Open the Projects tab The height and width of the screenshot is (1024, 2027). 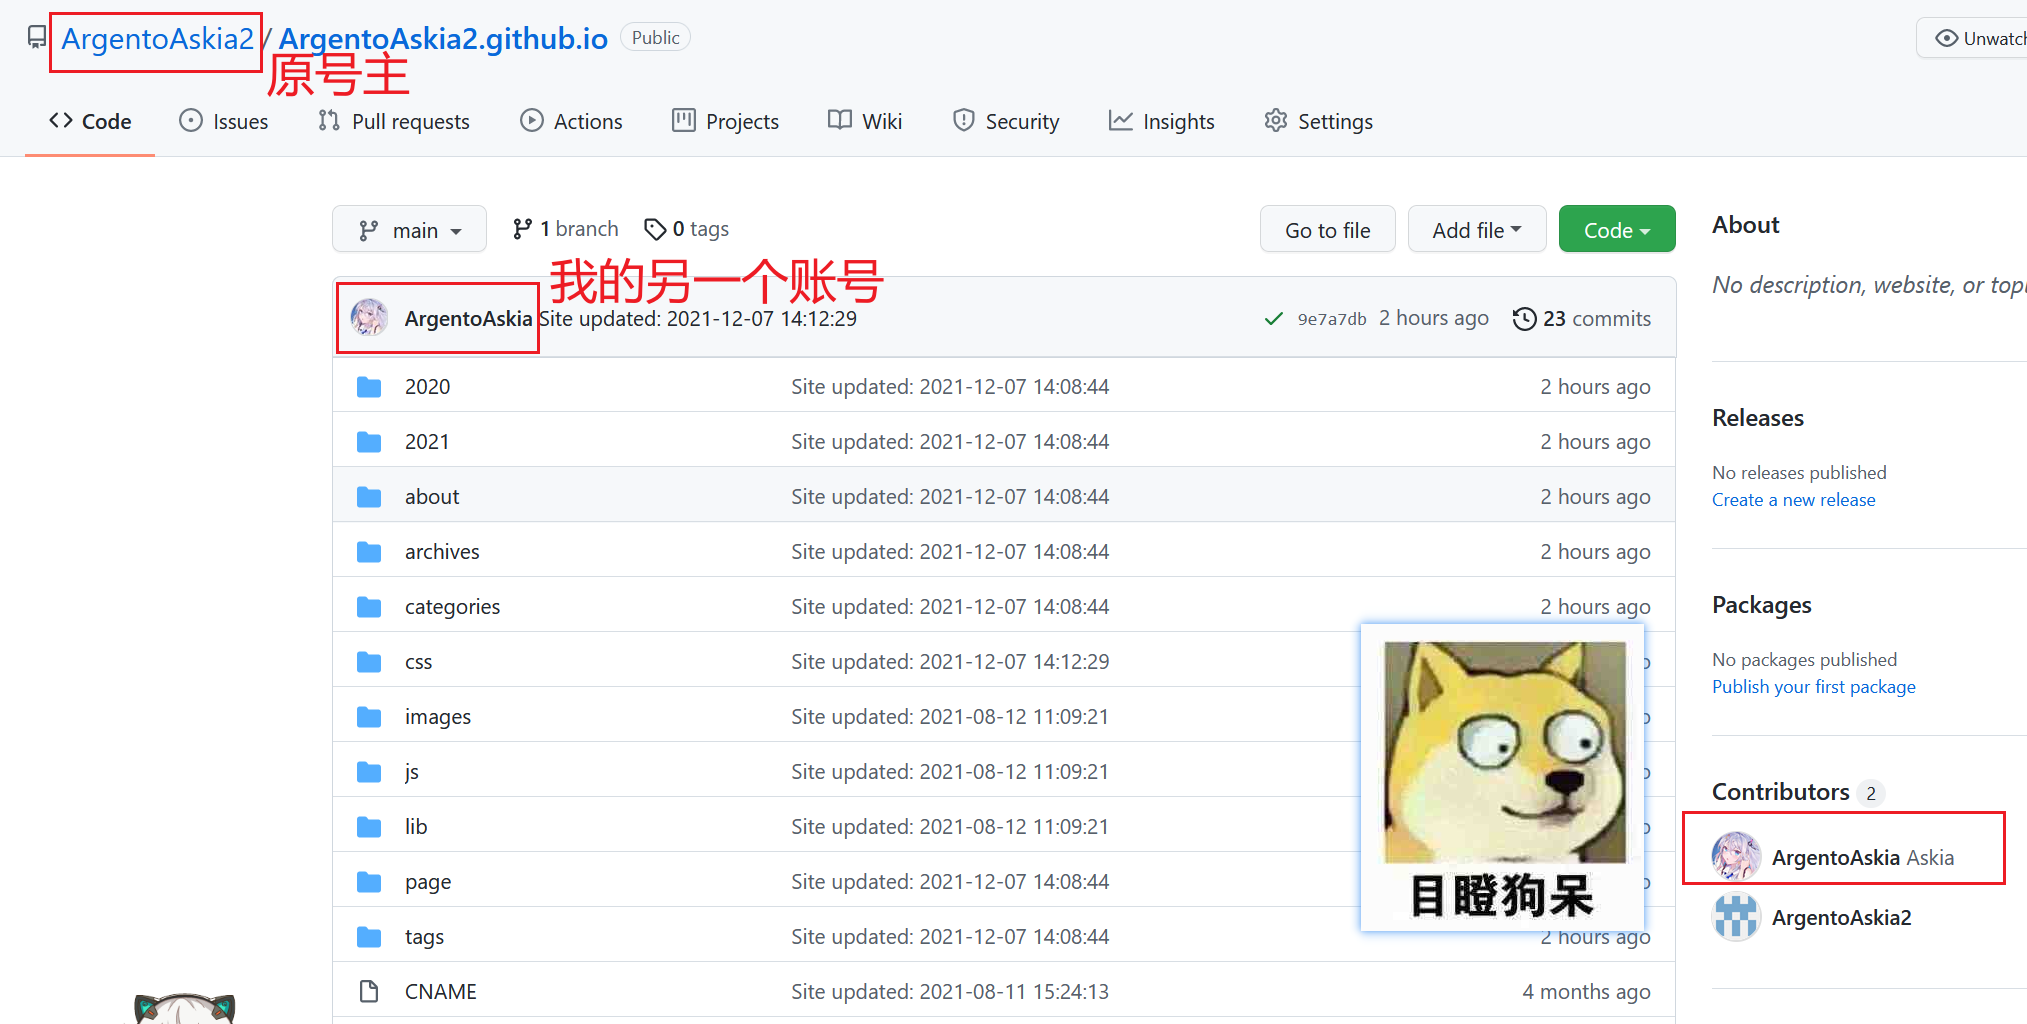click(x=725, y=121)
